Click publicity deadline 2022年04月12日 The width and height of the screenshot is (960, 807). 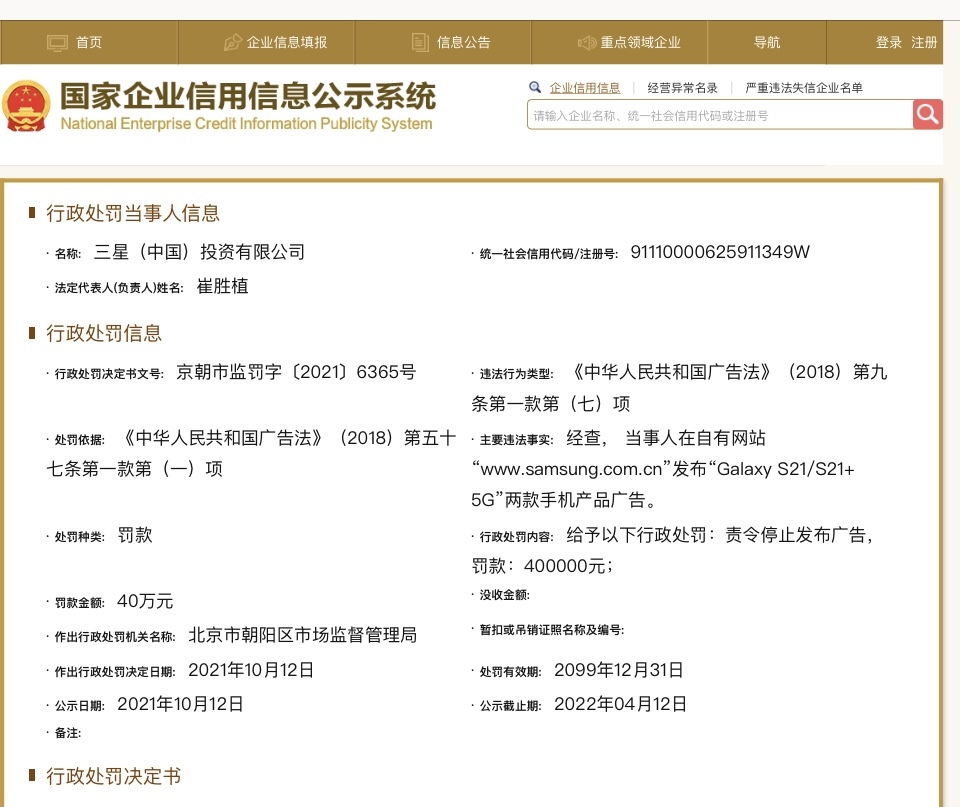(620, 704)
